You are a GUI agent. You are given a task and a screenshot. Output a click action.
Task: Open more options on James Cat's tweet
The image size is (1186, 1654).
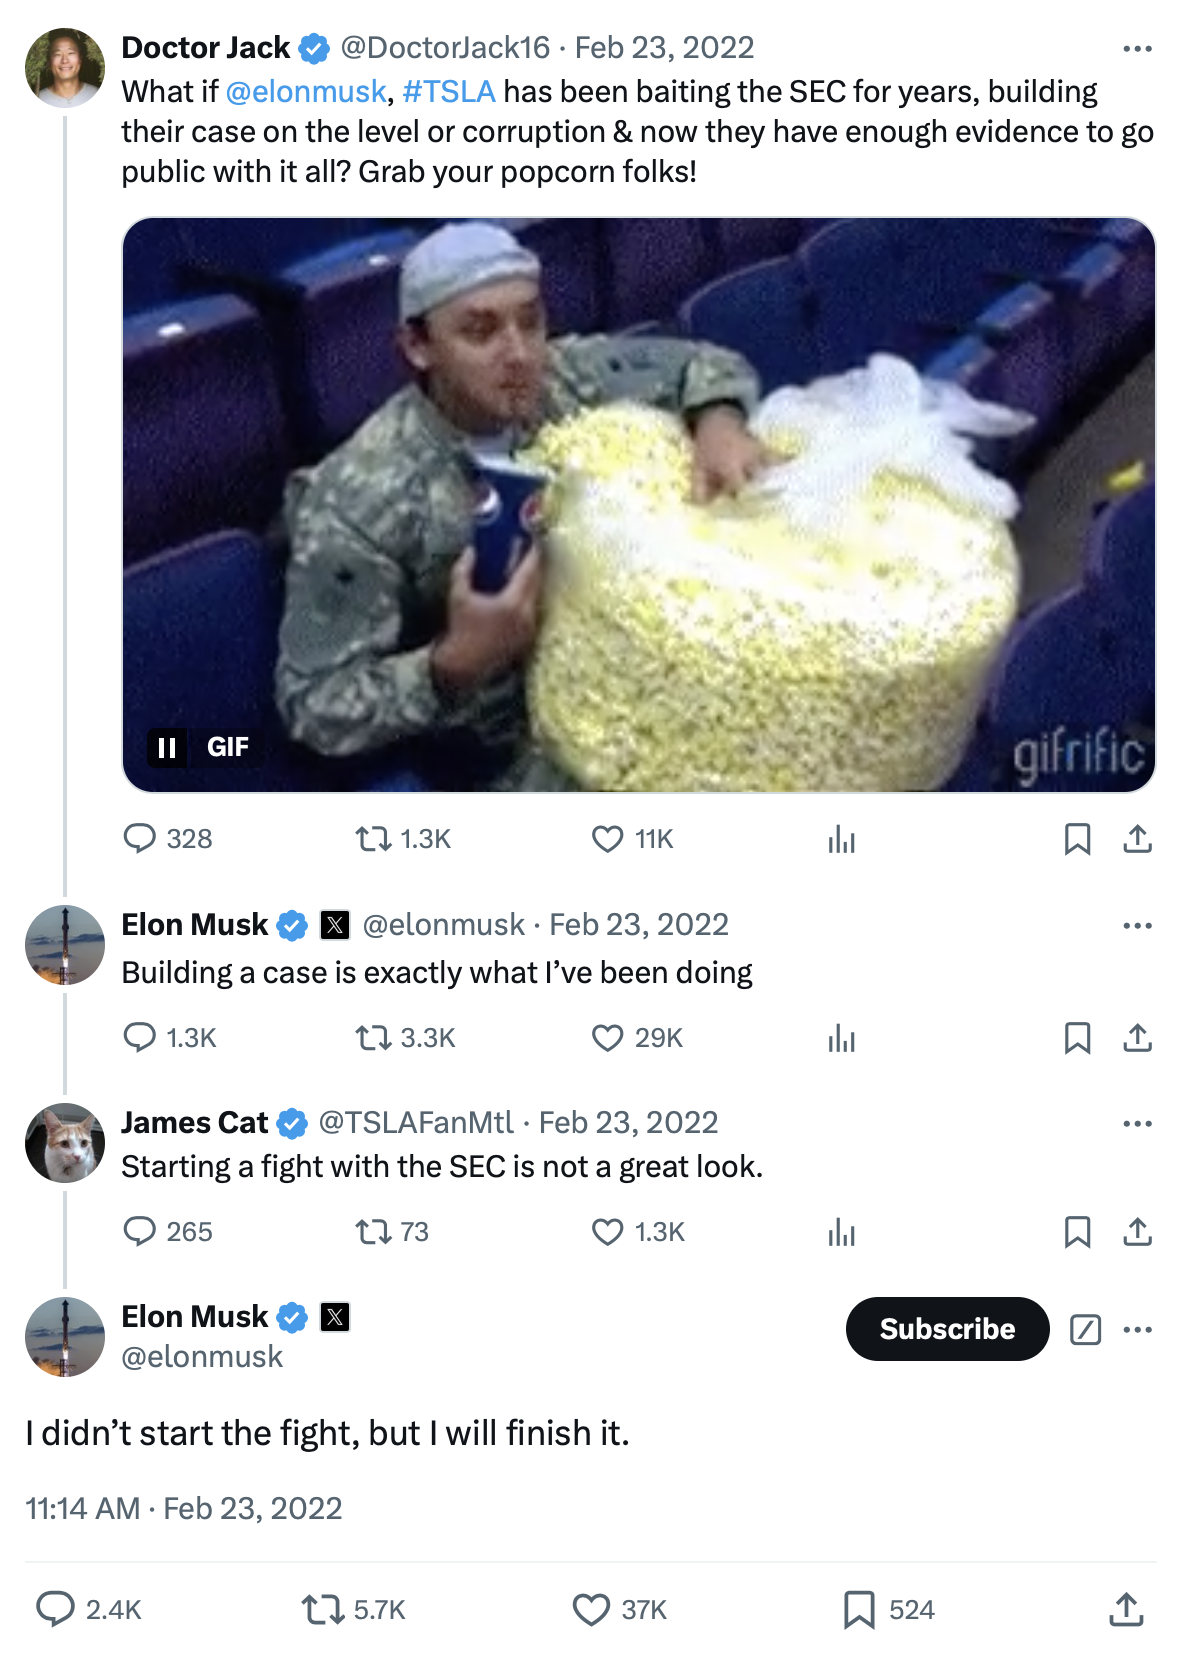coord(1137,1123)
